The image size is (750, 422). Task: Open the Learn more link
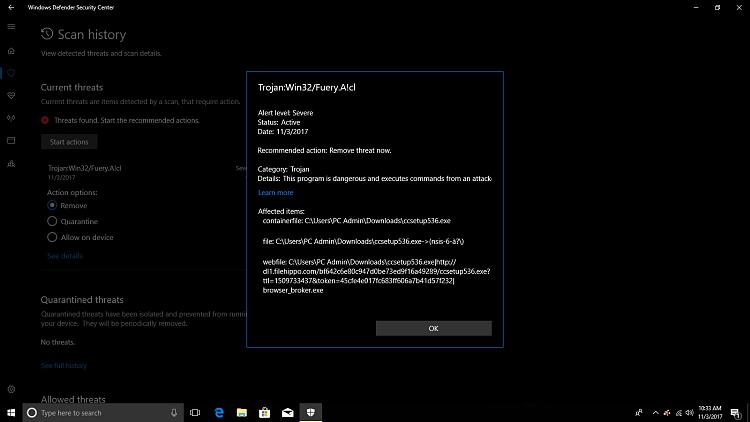[276, 192]
